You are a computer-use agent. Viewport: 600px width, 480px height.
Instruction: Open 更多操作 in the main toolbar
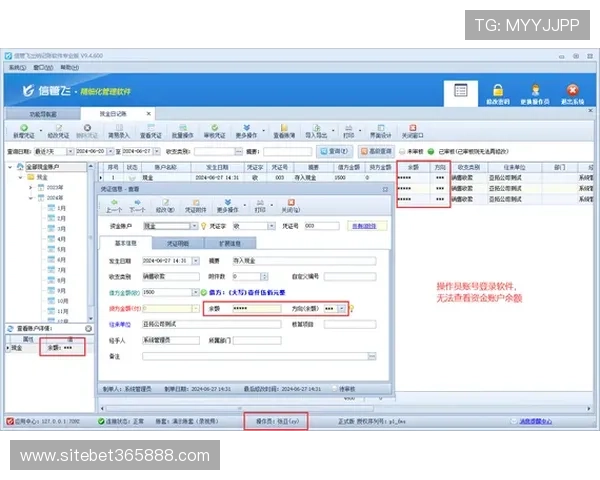coord(246,131)
